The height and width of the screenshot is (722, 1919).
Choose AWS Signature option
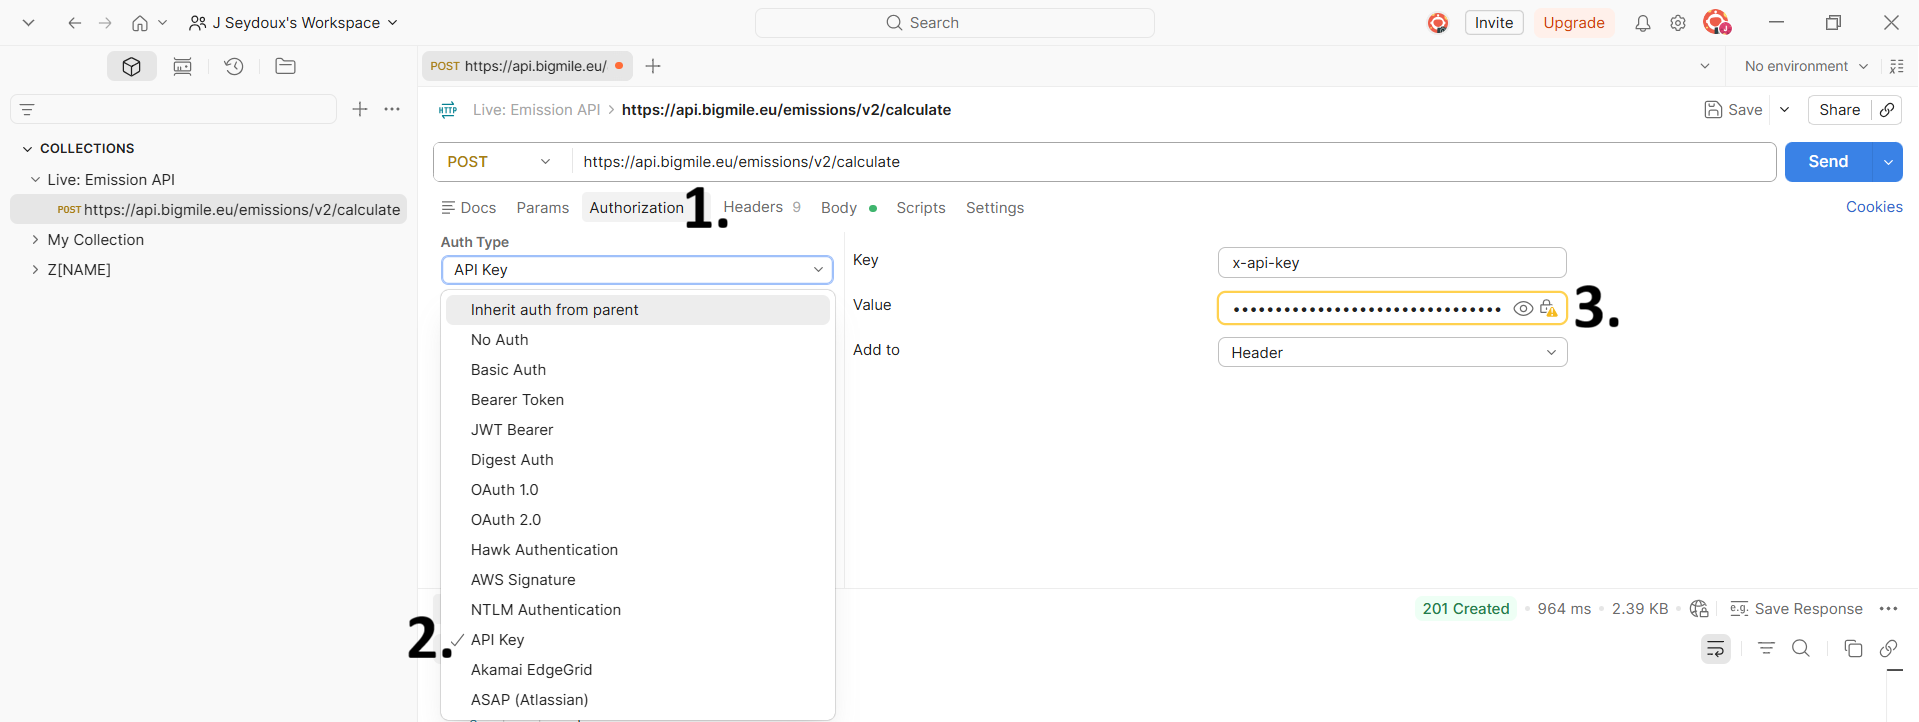click(x=638, y=580)
